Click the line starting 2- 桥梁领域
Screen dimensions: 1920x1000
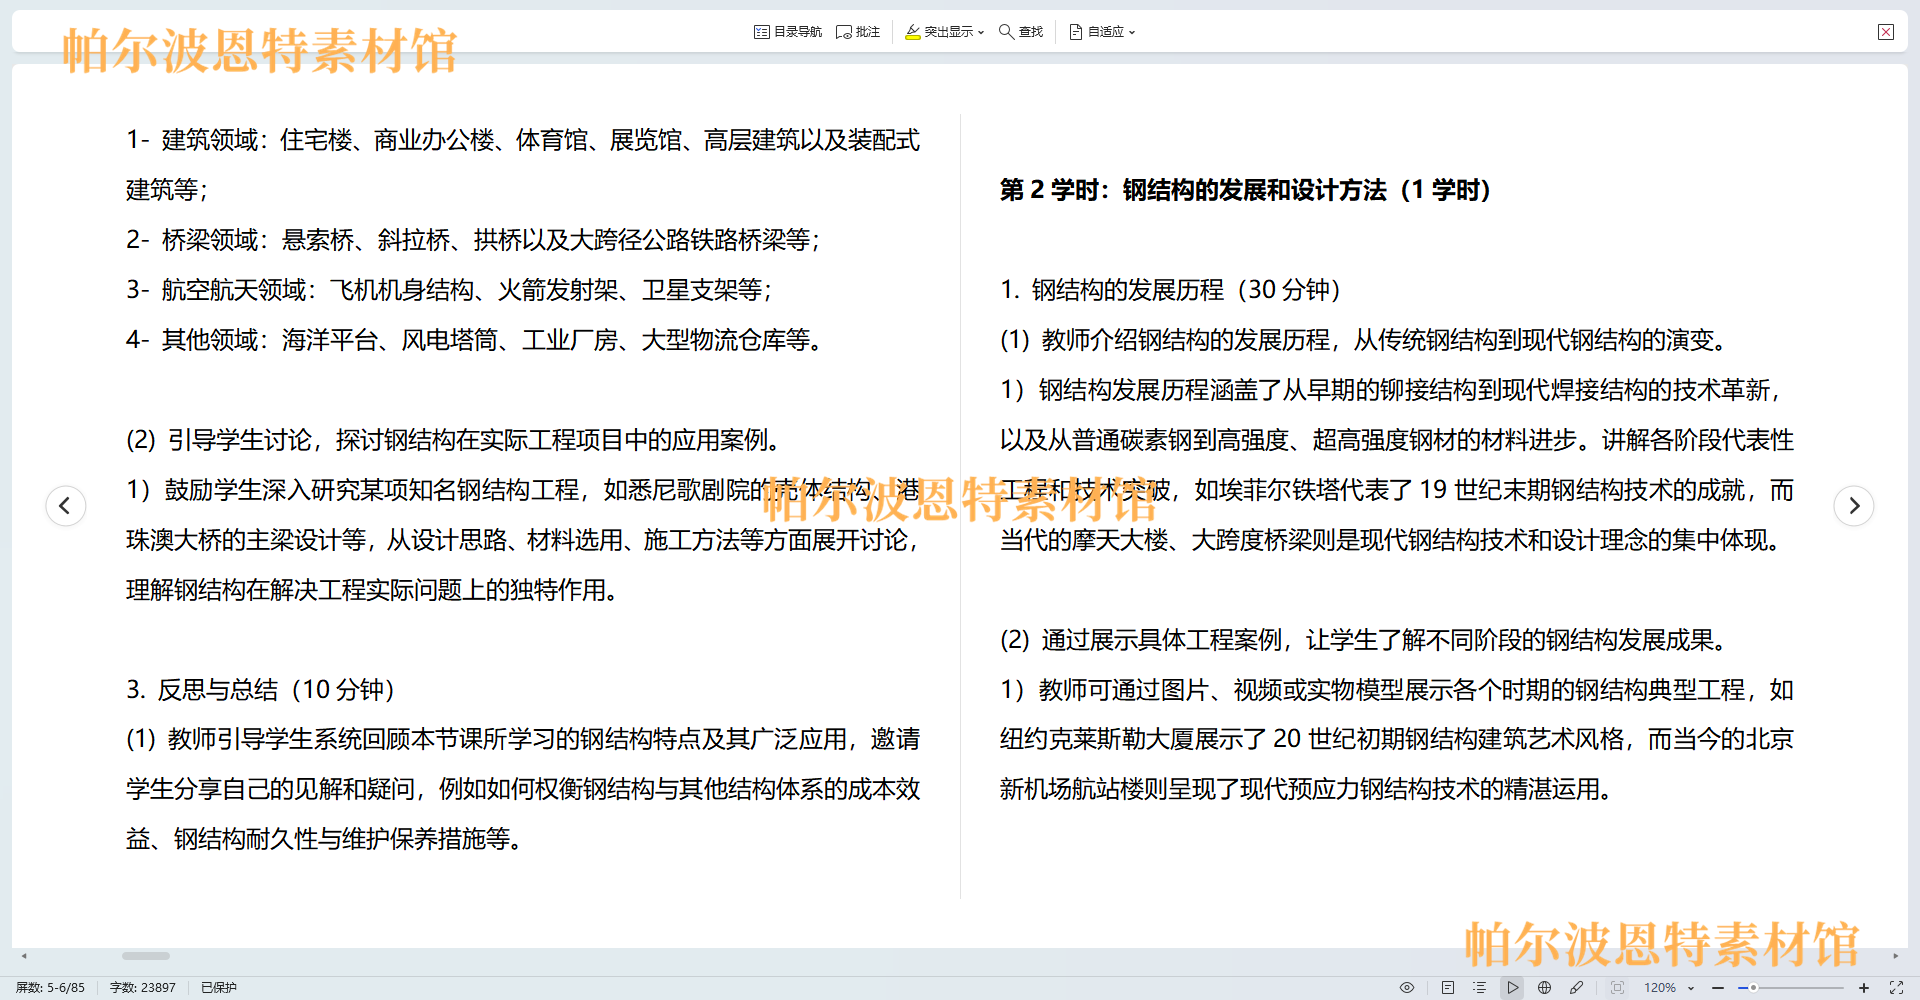(x=473, y=240)
